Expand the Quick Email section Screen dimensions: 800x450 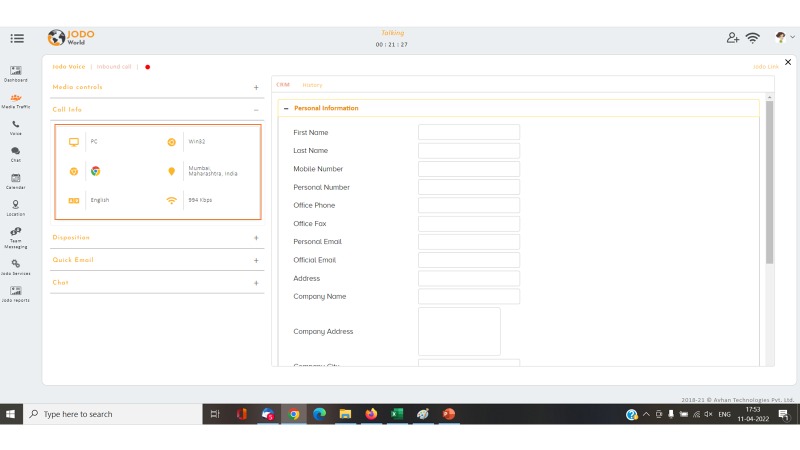(x=256, y=260)
